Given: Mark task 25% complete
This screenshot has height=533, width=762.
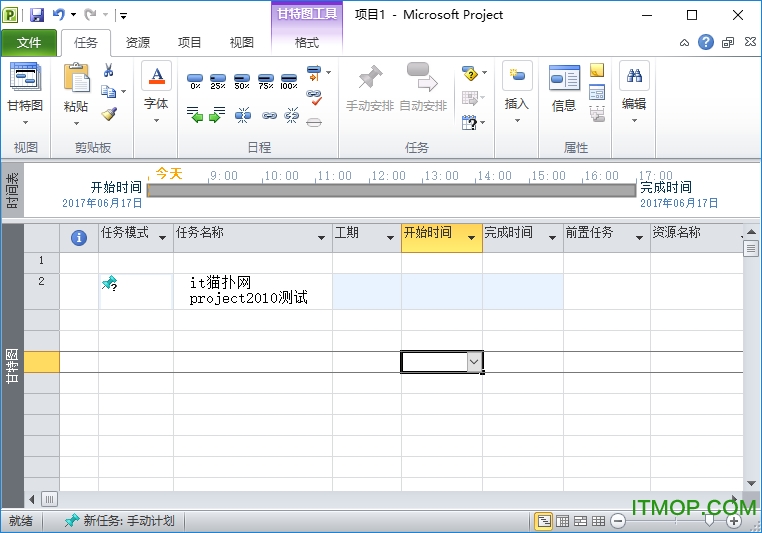Looking at the screenshot, I should 218,81.
